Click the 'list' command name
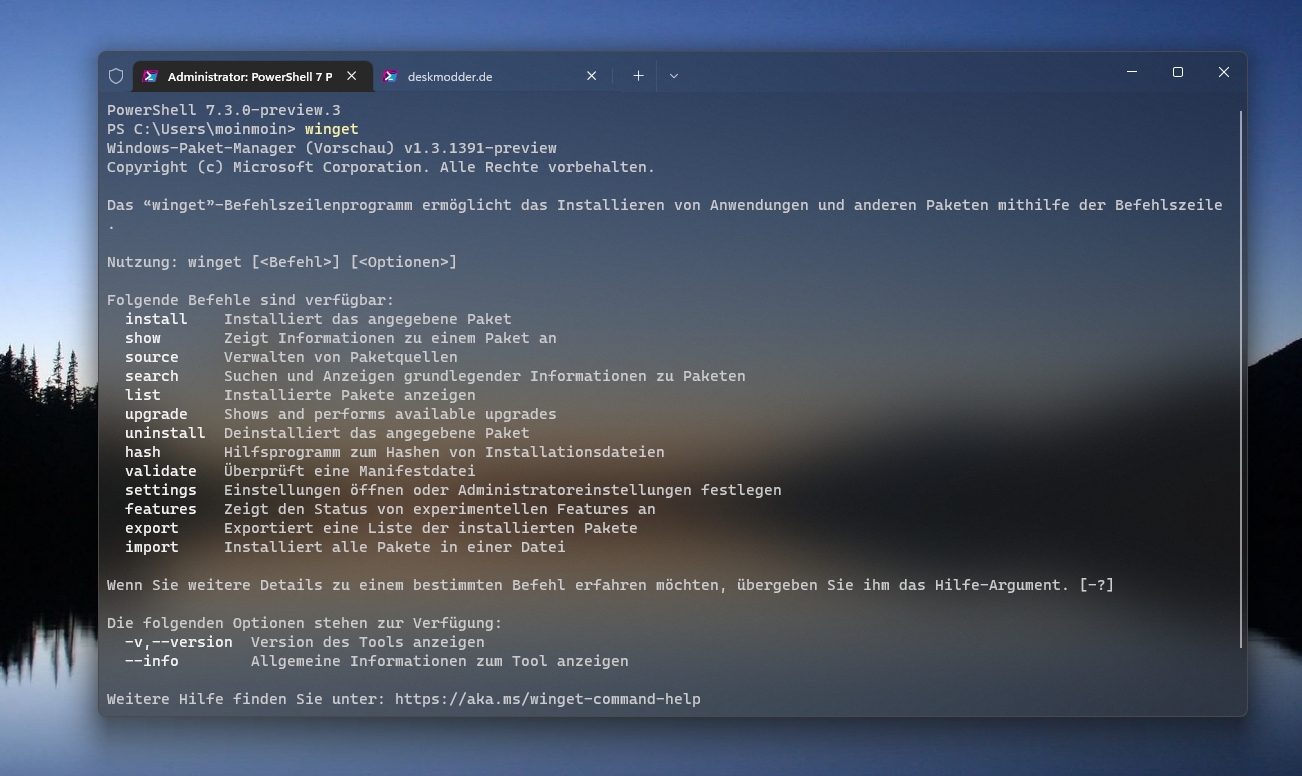Viewport: 1302px width, 776px height. click(143, 395)
